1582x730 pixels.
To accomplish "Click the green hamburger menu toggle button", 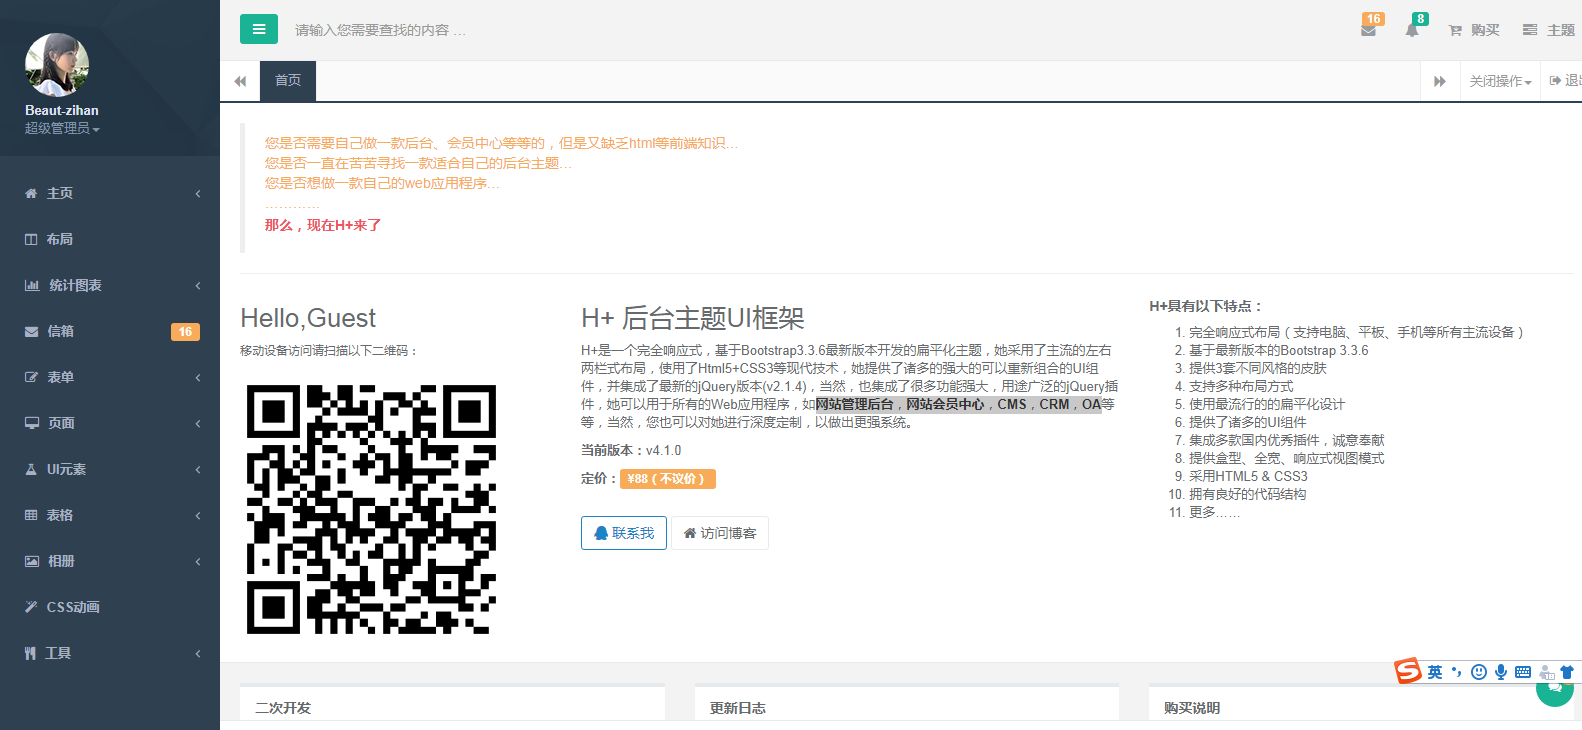I will pos(258,29).
